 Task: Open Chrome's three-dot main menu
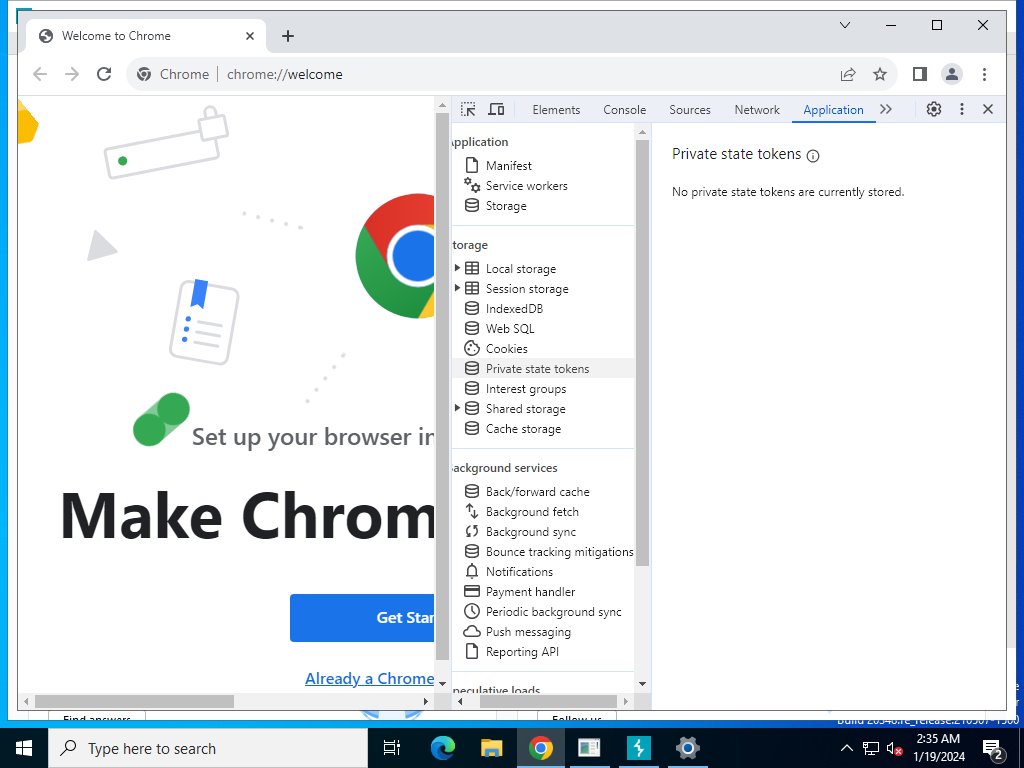click(x=984, y=74)
